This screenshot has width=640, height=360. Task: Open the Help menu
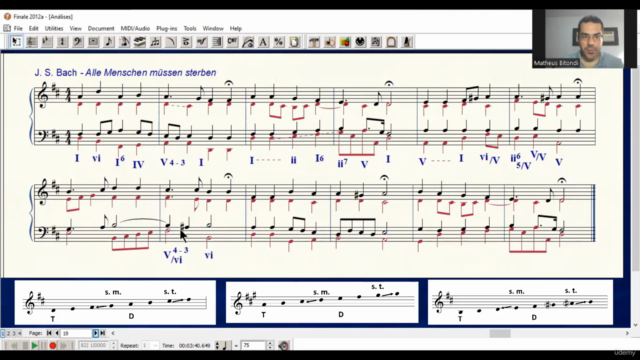(236, 29)
